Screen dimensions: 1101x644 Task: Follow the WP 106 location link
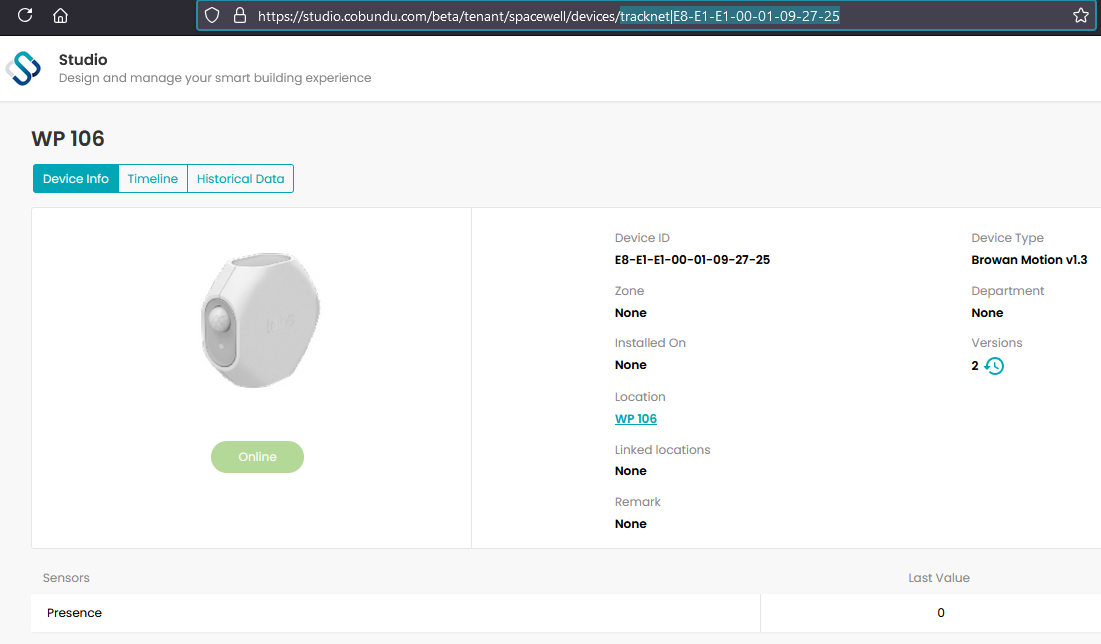point(635,419)
